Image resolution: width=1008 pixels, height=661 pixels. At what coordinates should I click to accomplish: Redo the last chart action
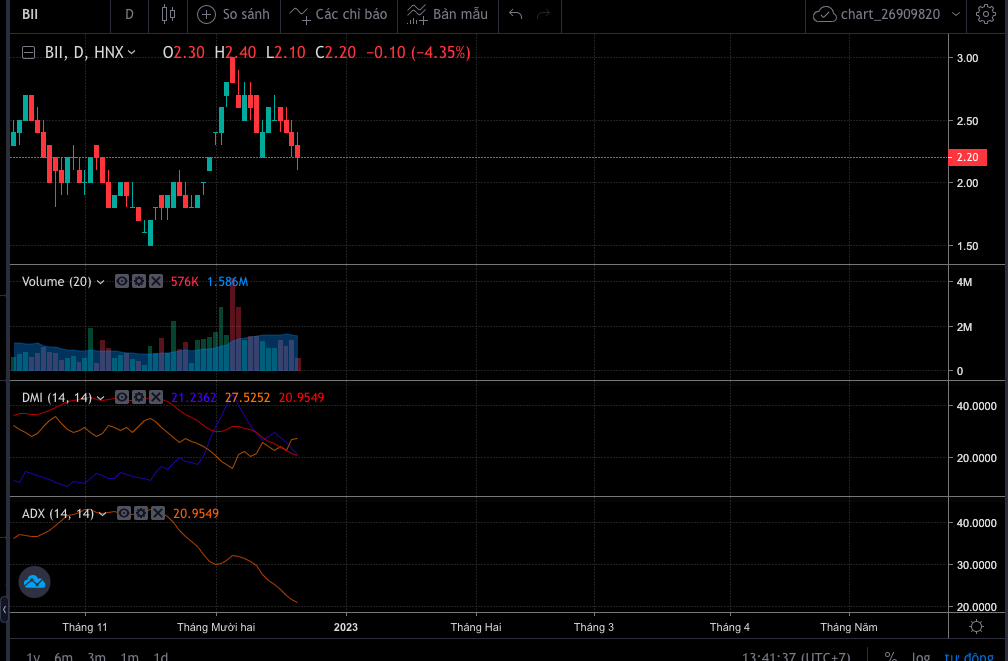coord(544,14)
